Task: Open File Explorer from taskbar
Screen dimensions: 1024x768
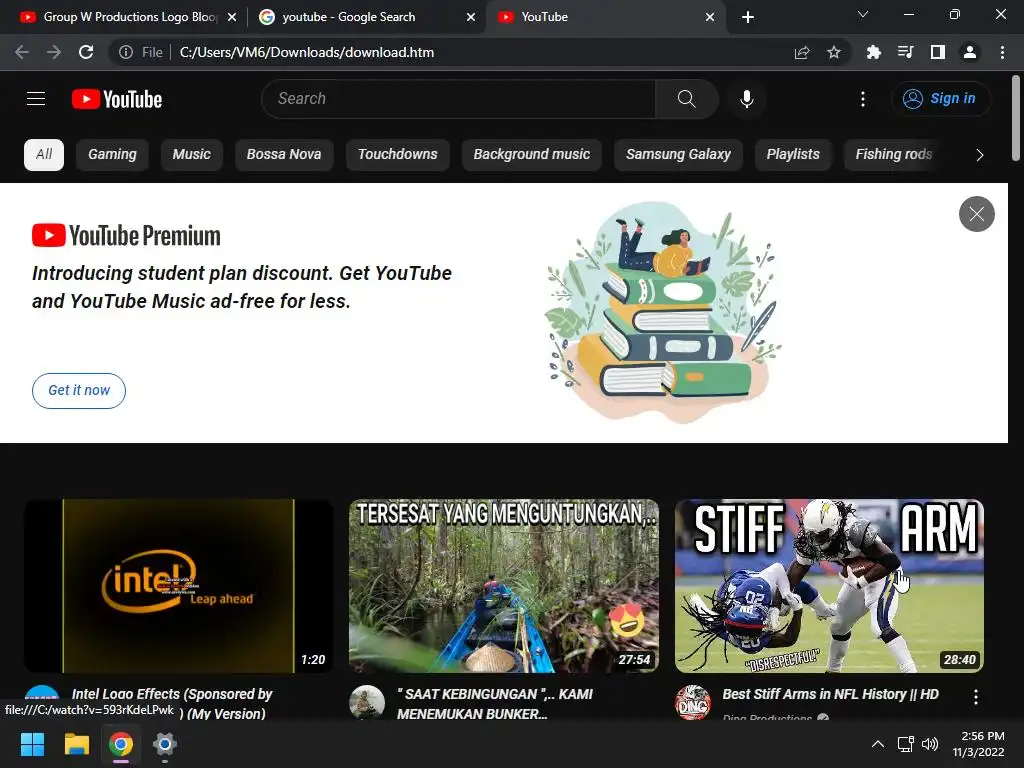Action: 76,744
